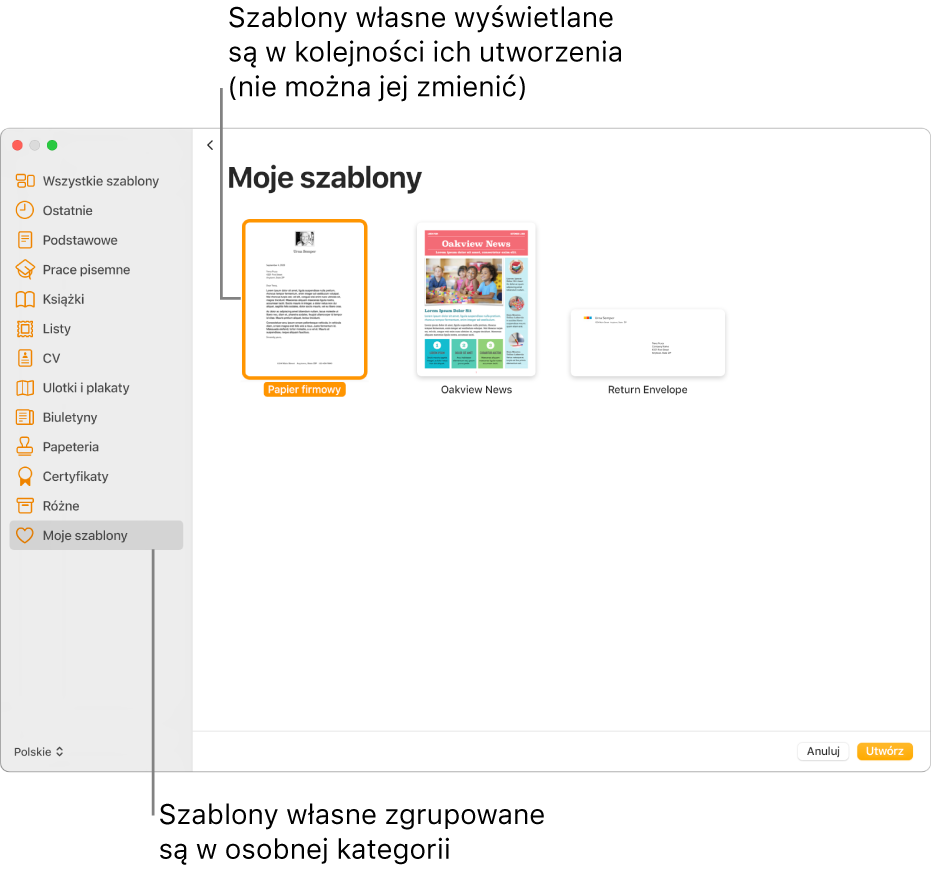Open the Książki category label
Viewport: 931px width, 870px height.
(64, 299)
